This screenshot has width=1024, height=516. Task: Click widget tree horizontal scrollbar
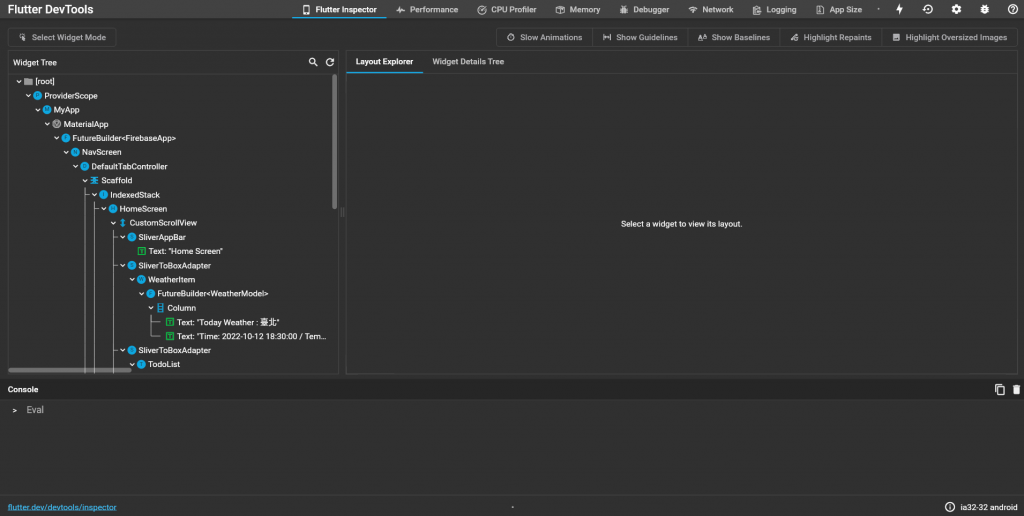tap(70, 370)
